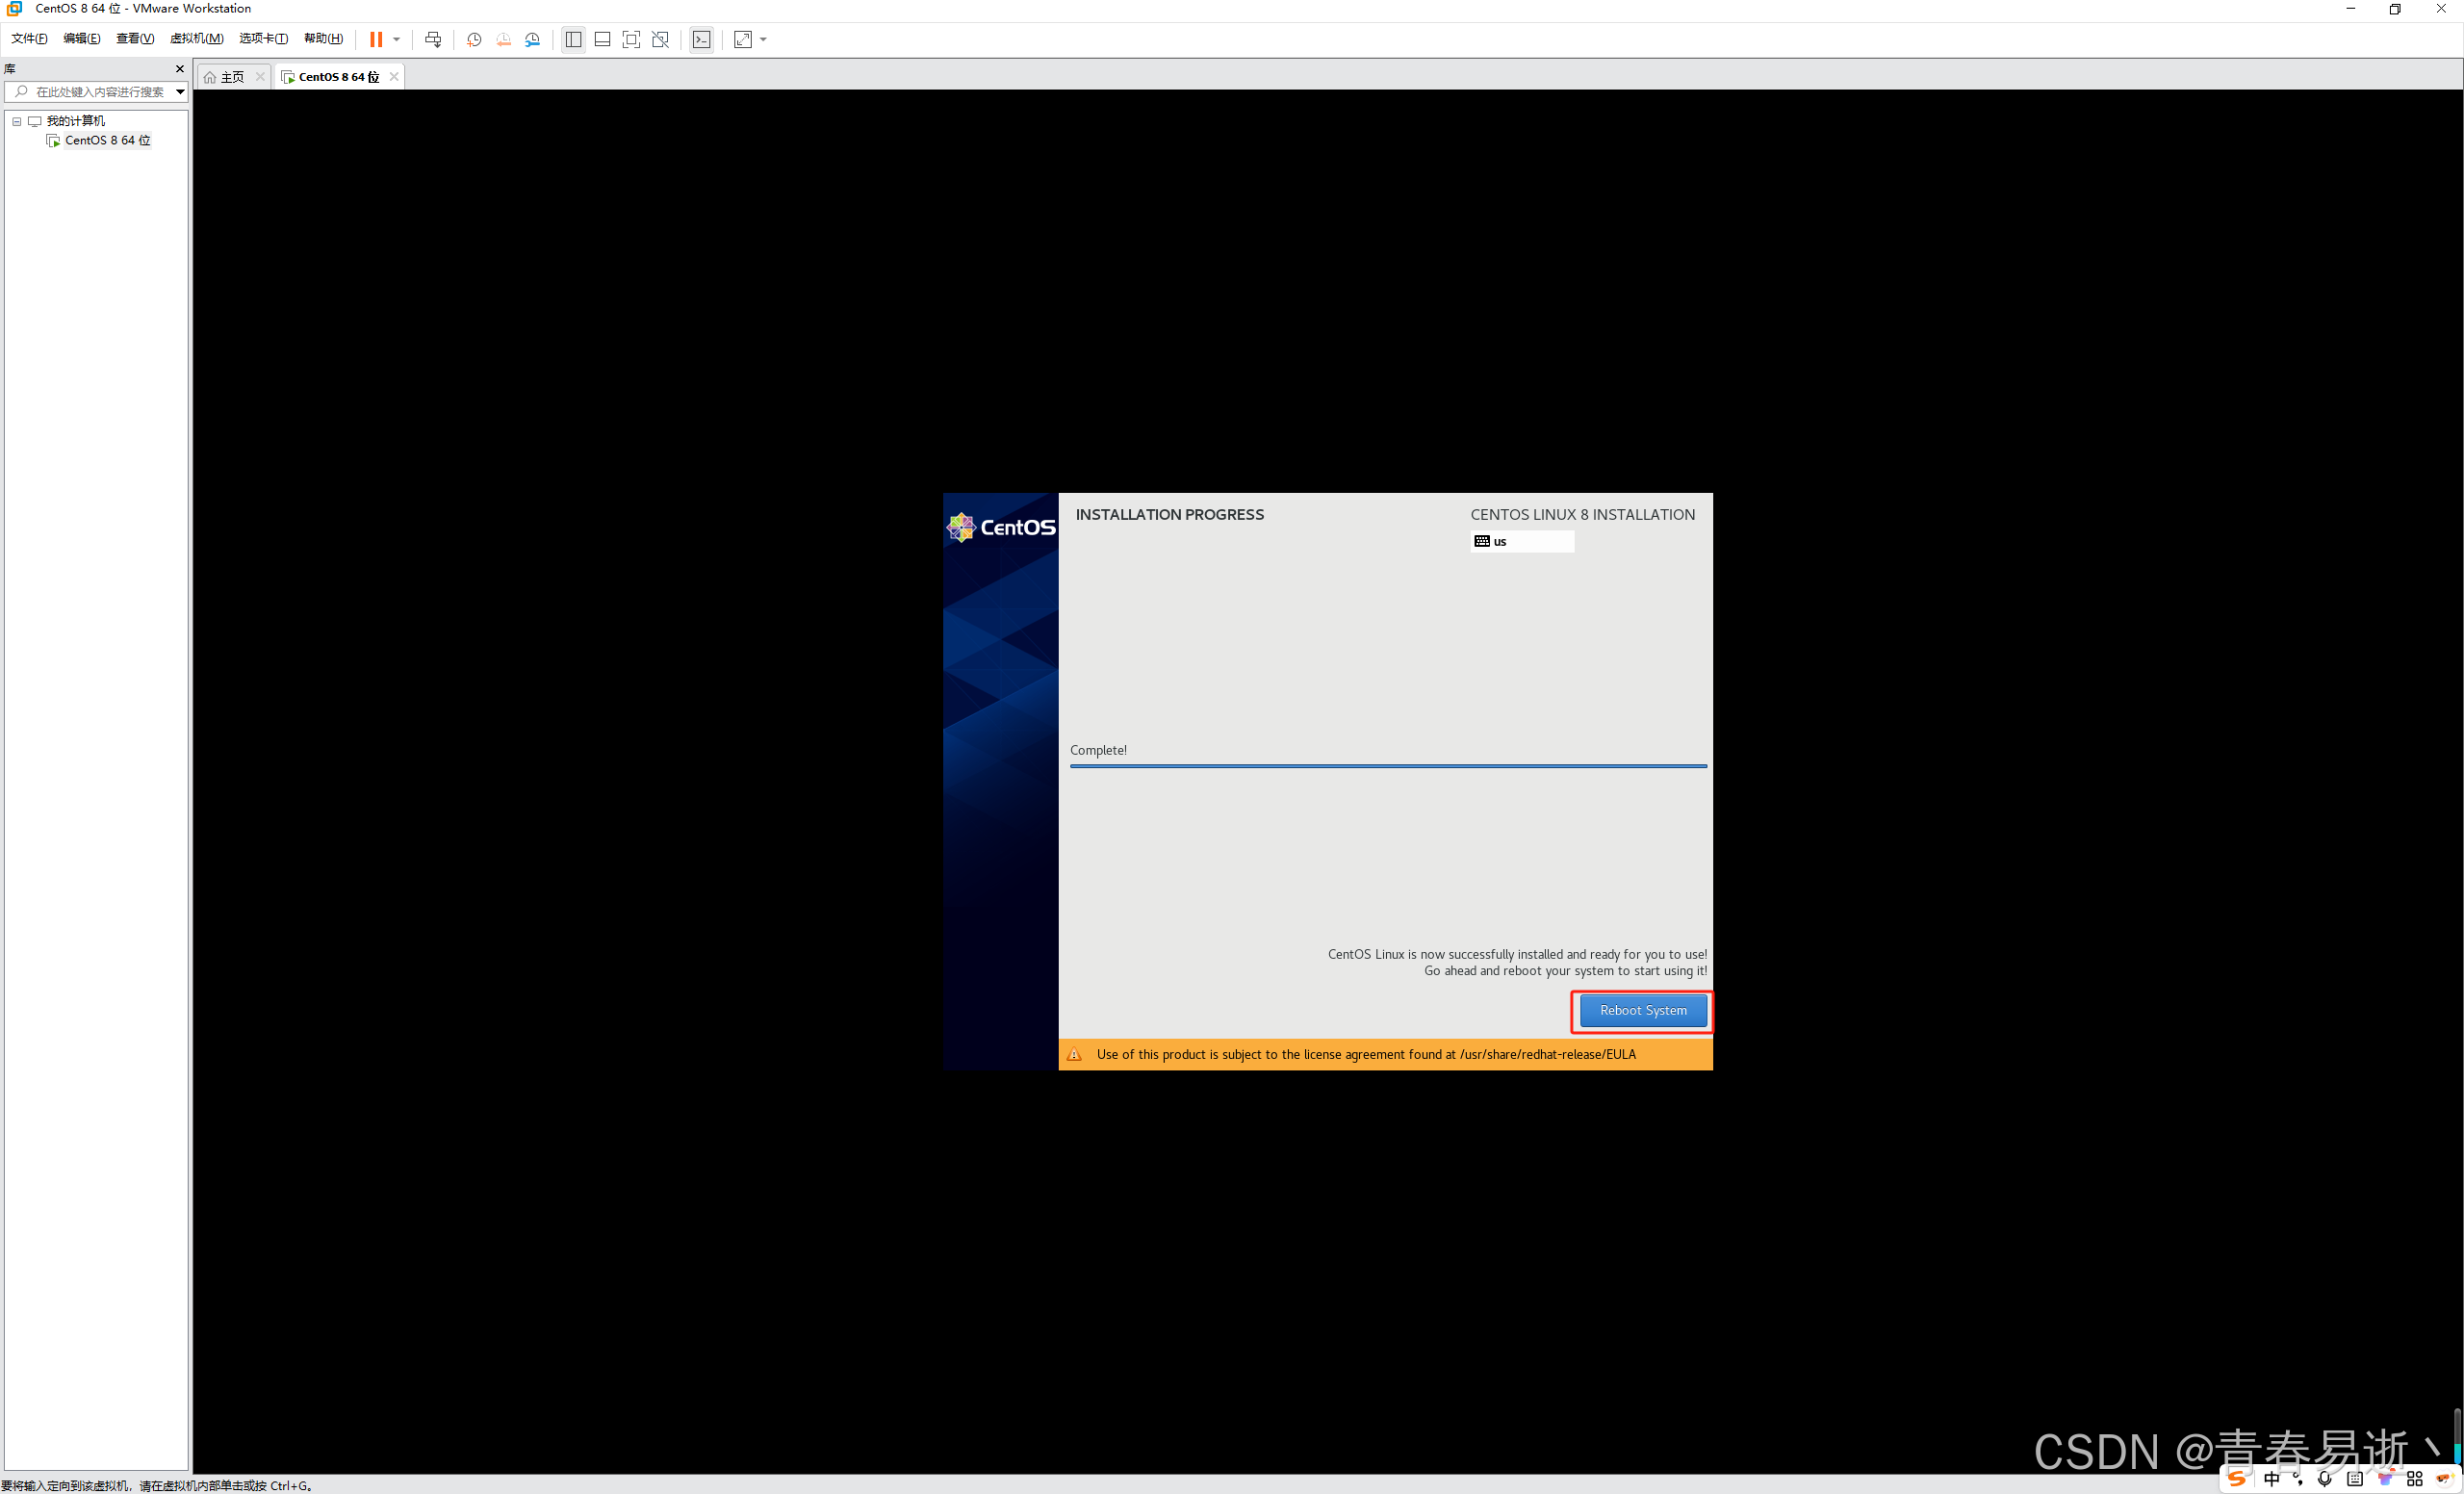Send Ctrl+Alt+Del to the virtual machine
This screenshot has width=2464, height=1494.
[433, 40]
